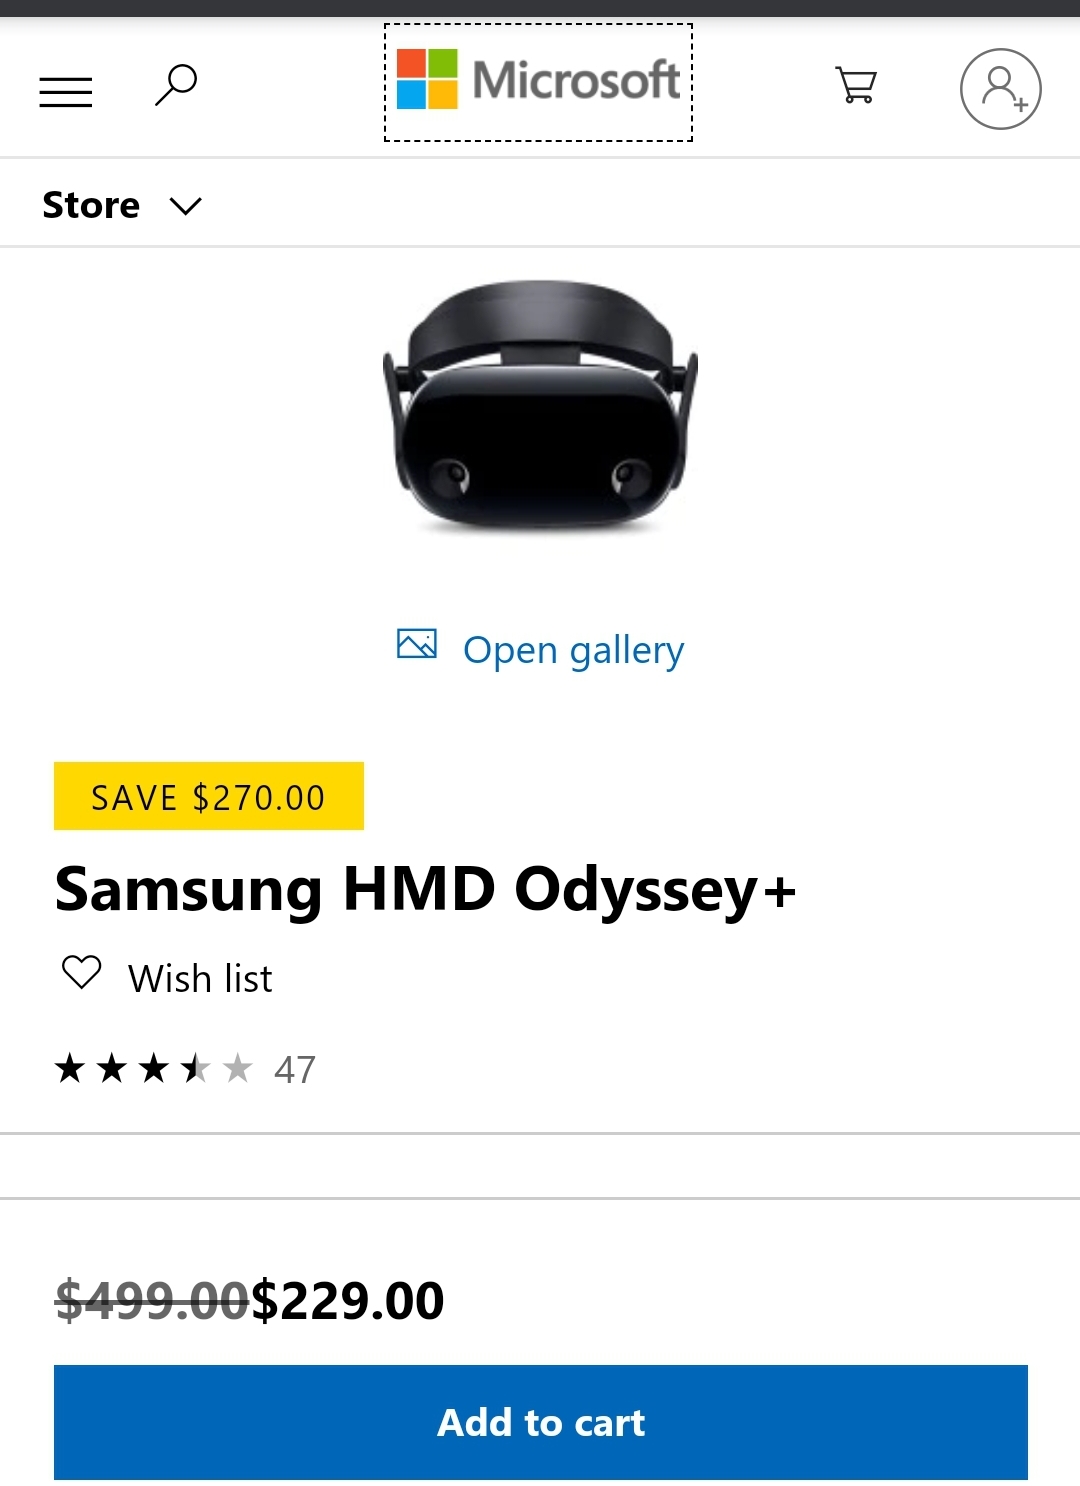Click the Open gallery link
The height and width of the screenshot is (1486, 1080).
point(573,650)
